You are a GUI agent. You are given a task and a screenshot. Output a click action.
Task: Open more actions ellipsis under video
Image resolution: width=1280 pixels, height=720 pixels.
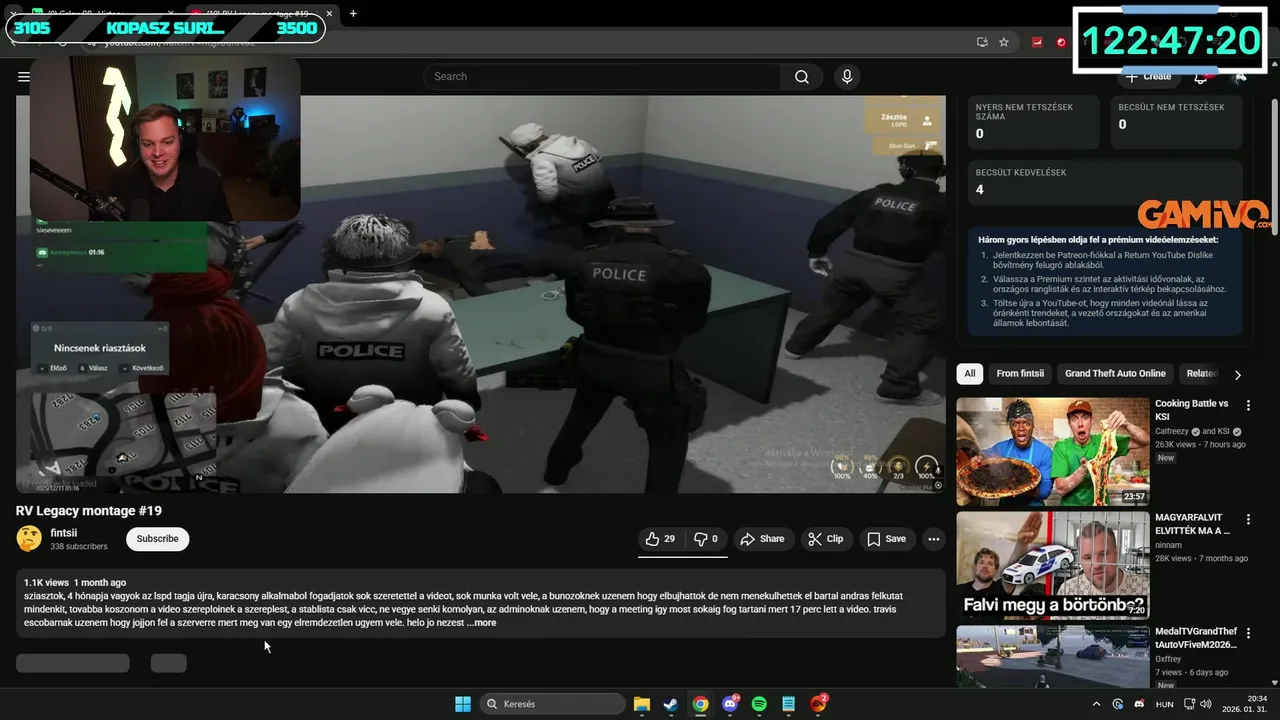click(x=933, y=539)
